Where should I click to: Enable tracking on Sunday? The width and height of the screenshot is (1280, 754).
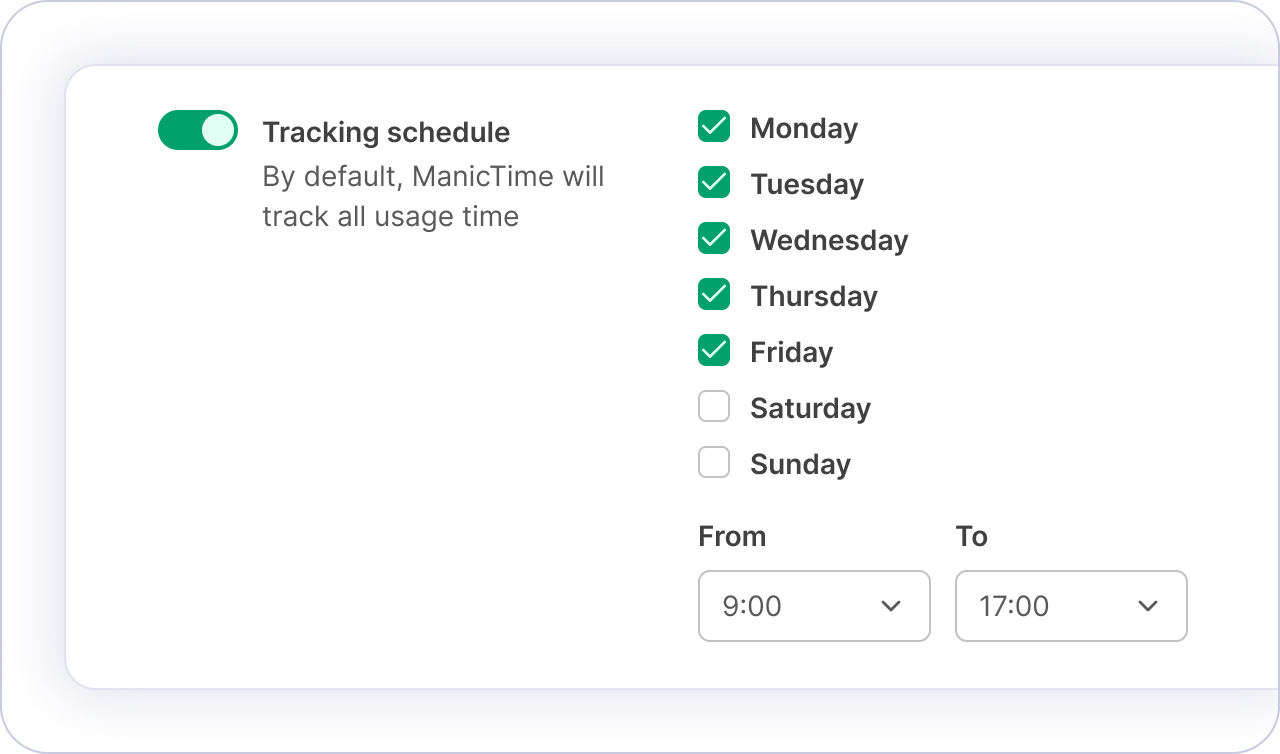point(714,463)
